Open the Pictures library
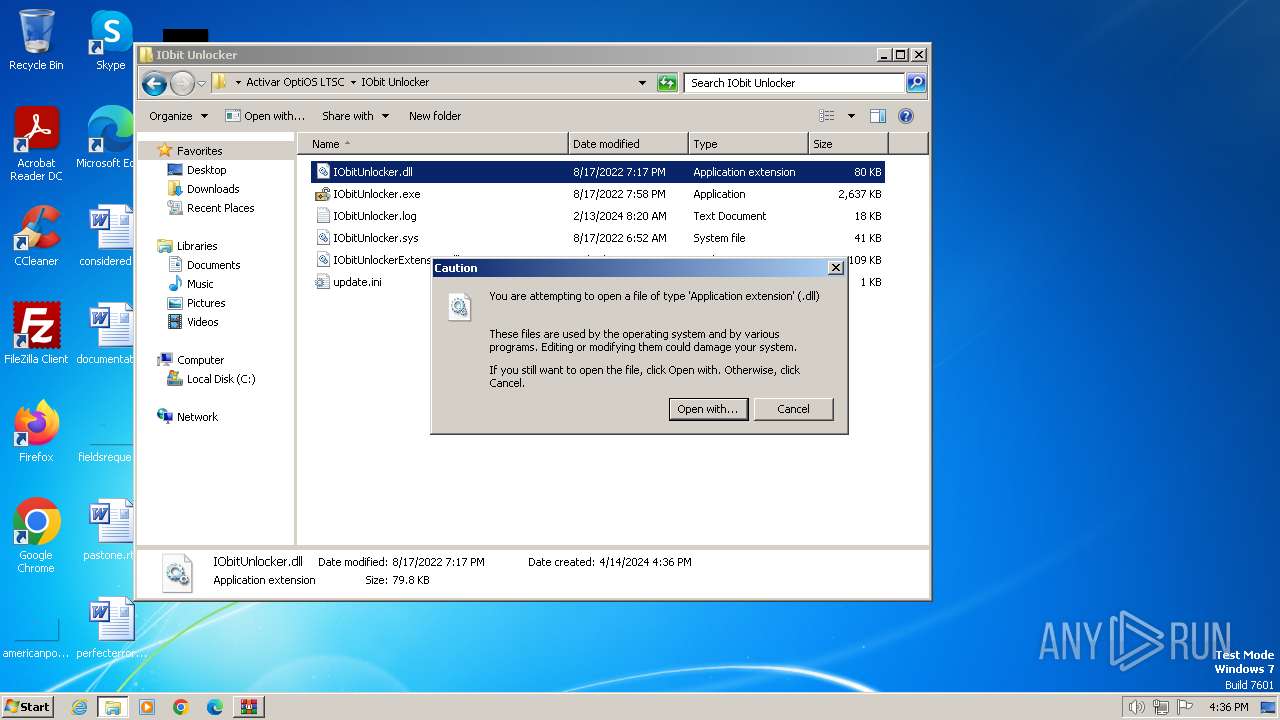 click(x=206, y=303)
